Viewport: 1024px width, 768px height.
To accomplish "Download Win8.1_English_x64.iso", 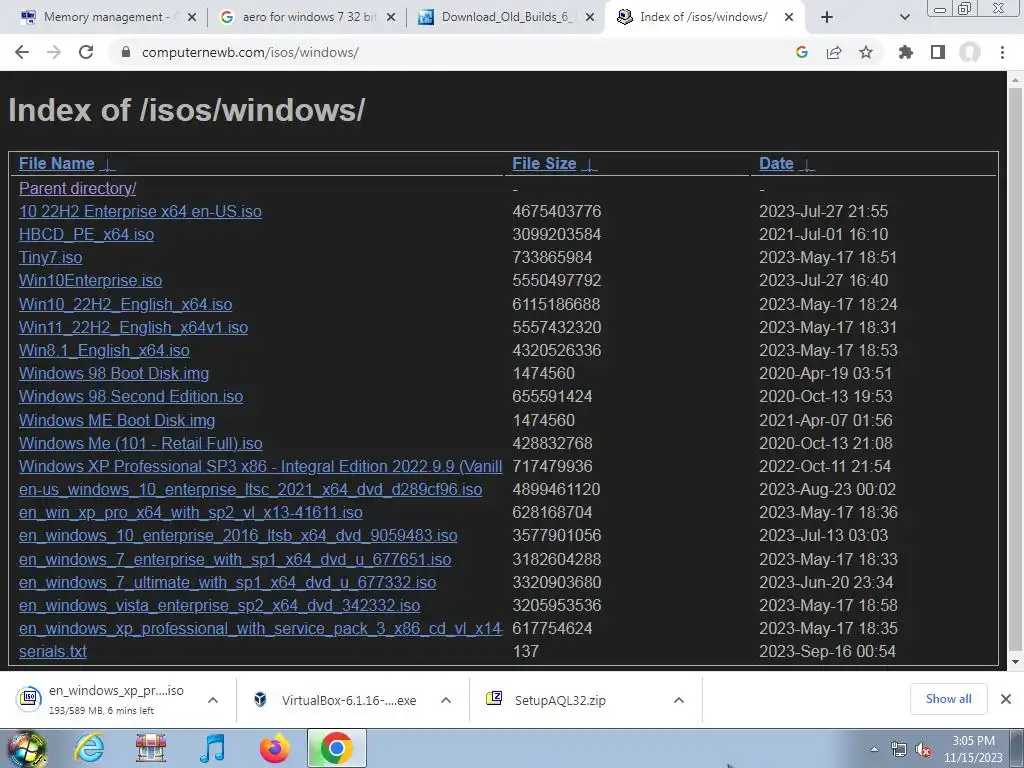I will point(104,350).
